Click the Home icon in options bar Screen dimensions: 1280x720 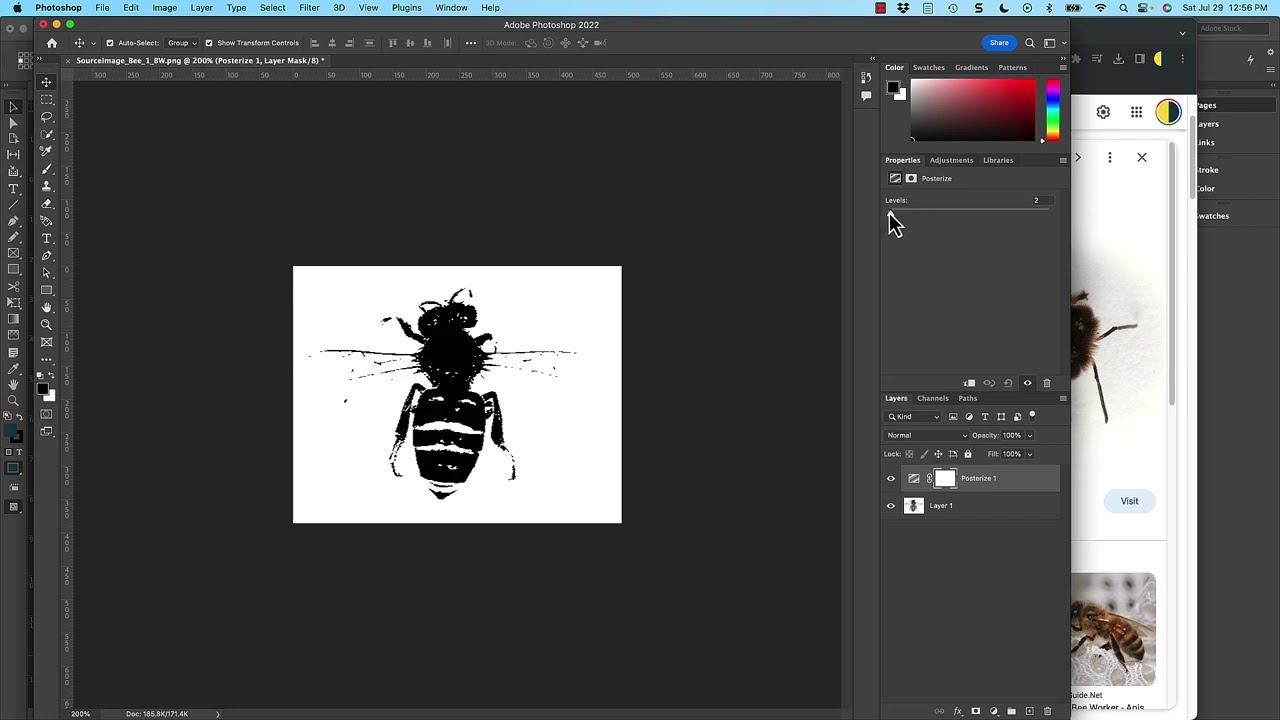coord(52,43)
